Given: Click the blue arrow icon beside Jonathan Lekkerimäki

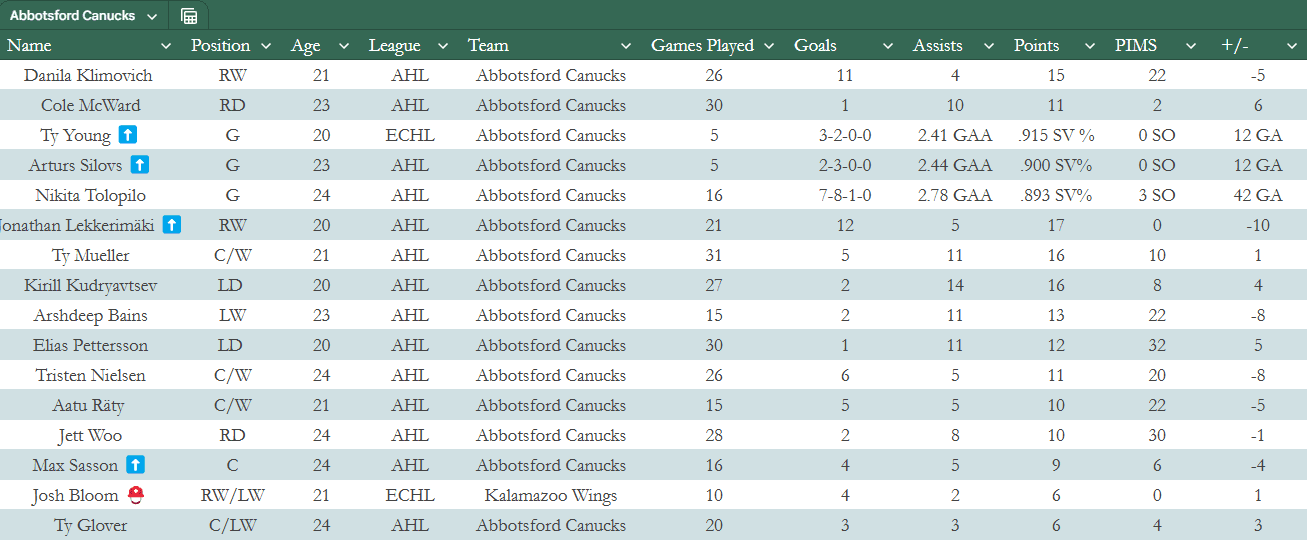Looking at the screenshot, I should (x=172, y=225).
